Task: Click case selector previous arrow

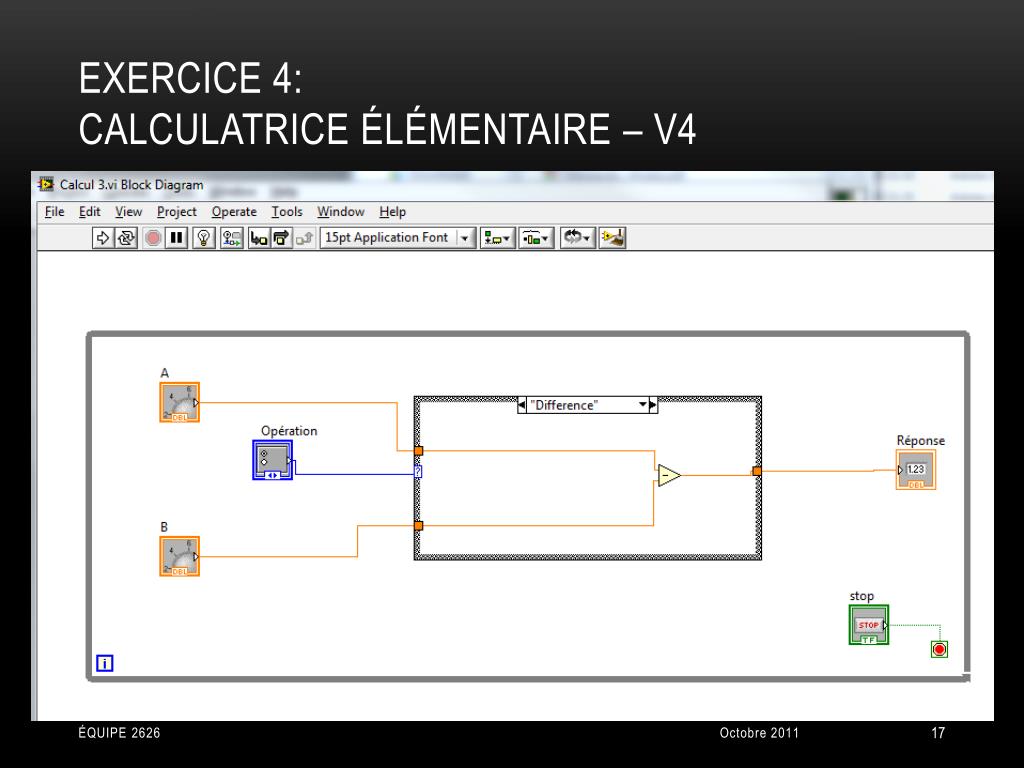Action: point(522,405)
